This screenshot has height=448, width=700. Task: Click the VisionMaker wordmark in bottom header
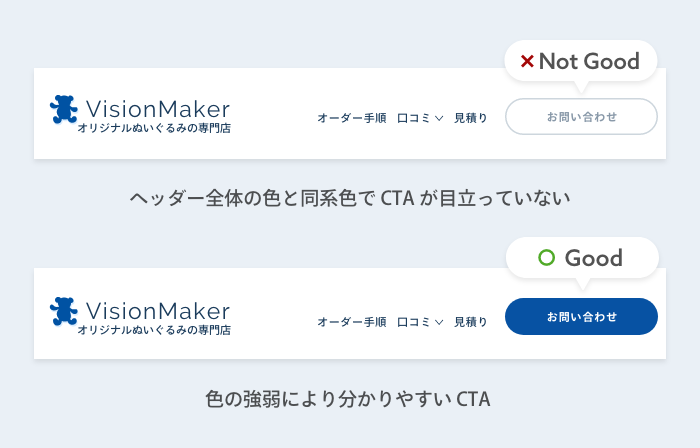pos(158,311)
